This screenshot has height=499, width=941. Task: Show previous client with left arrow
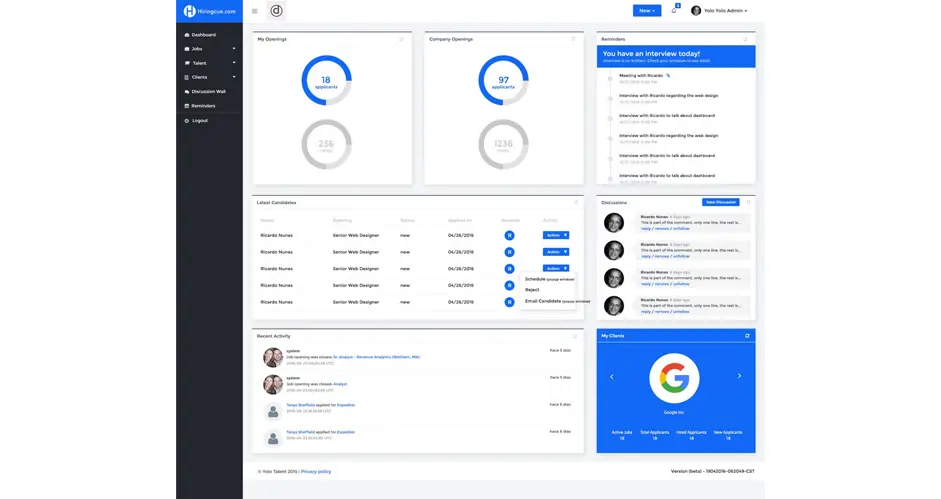tap(612, 376)
